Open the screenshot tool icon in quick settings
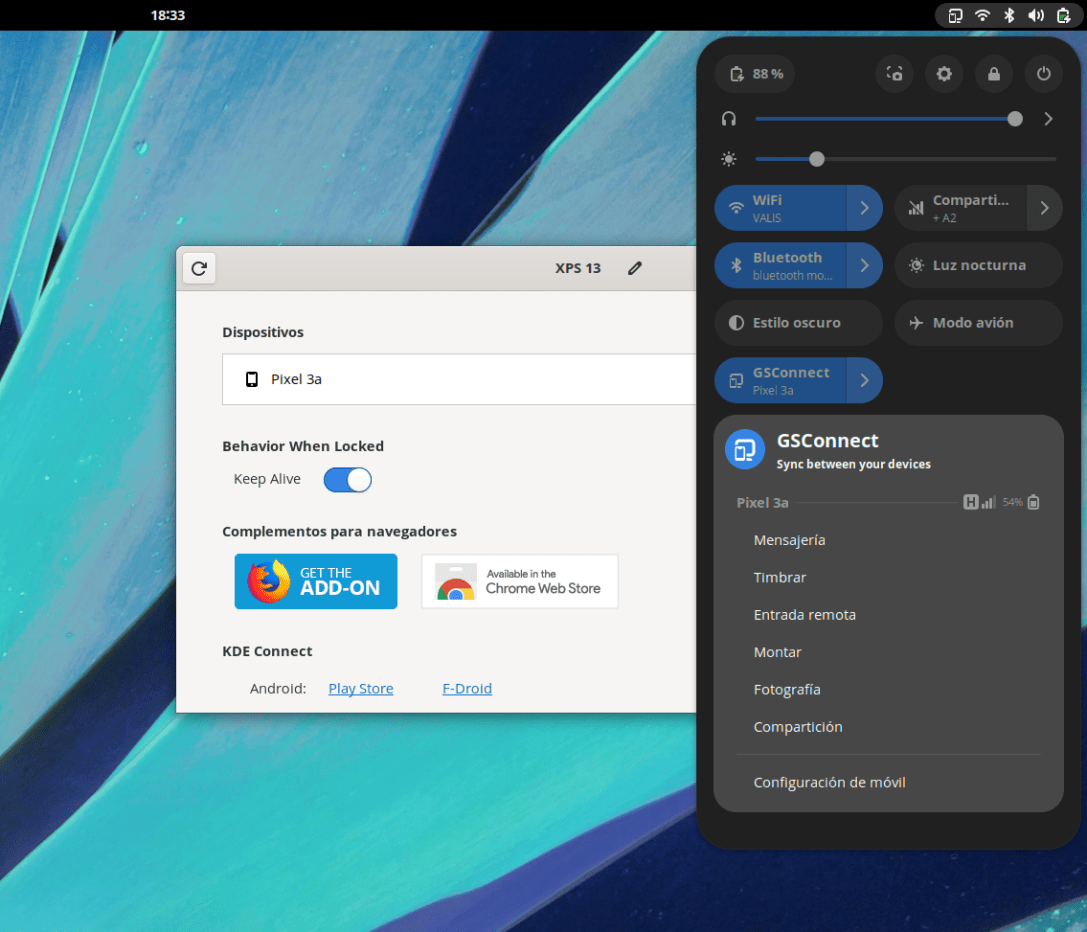Screen dimensions: 1087x932 coord(894,74)
